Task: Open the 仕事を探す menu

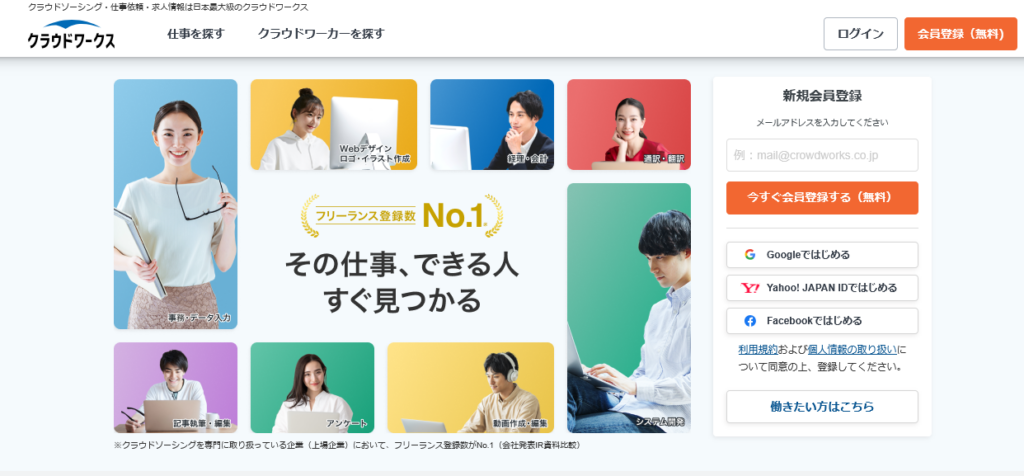Action: (x=196, y=34)
